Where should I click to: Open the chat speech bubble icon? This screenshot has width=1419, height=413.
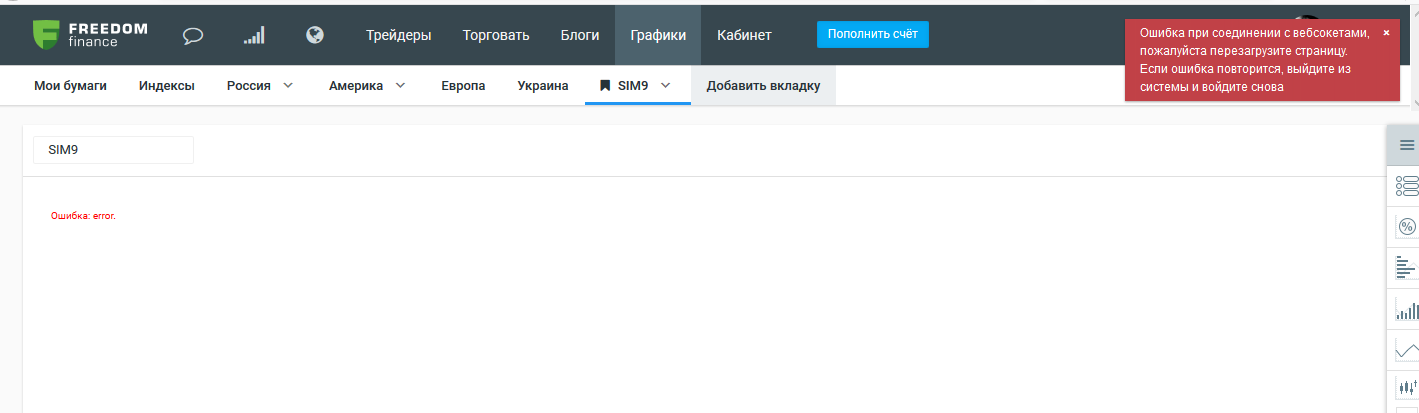tap(194, 36)
